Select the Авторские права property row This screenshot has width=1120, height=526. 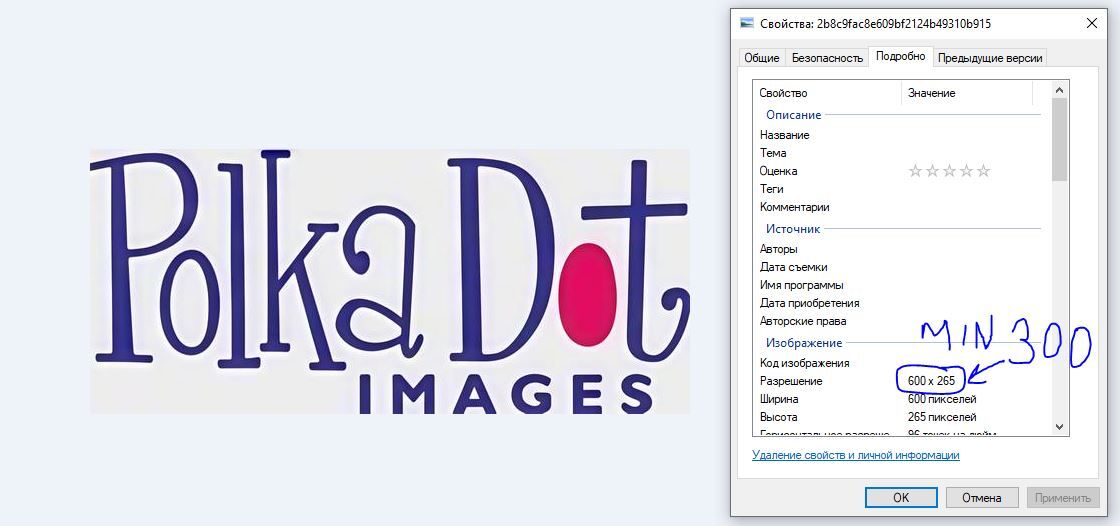pyautogui.click(x=902, y=321)
